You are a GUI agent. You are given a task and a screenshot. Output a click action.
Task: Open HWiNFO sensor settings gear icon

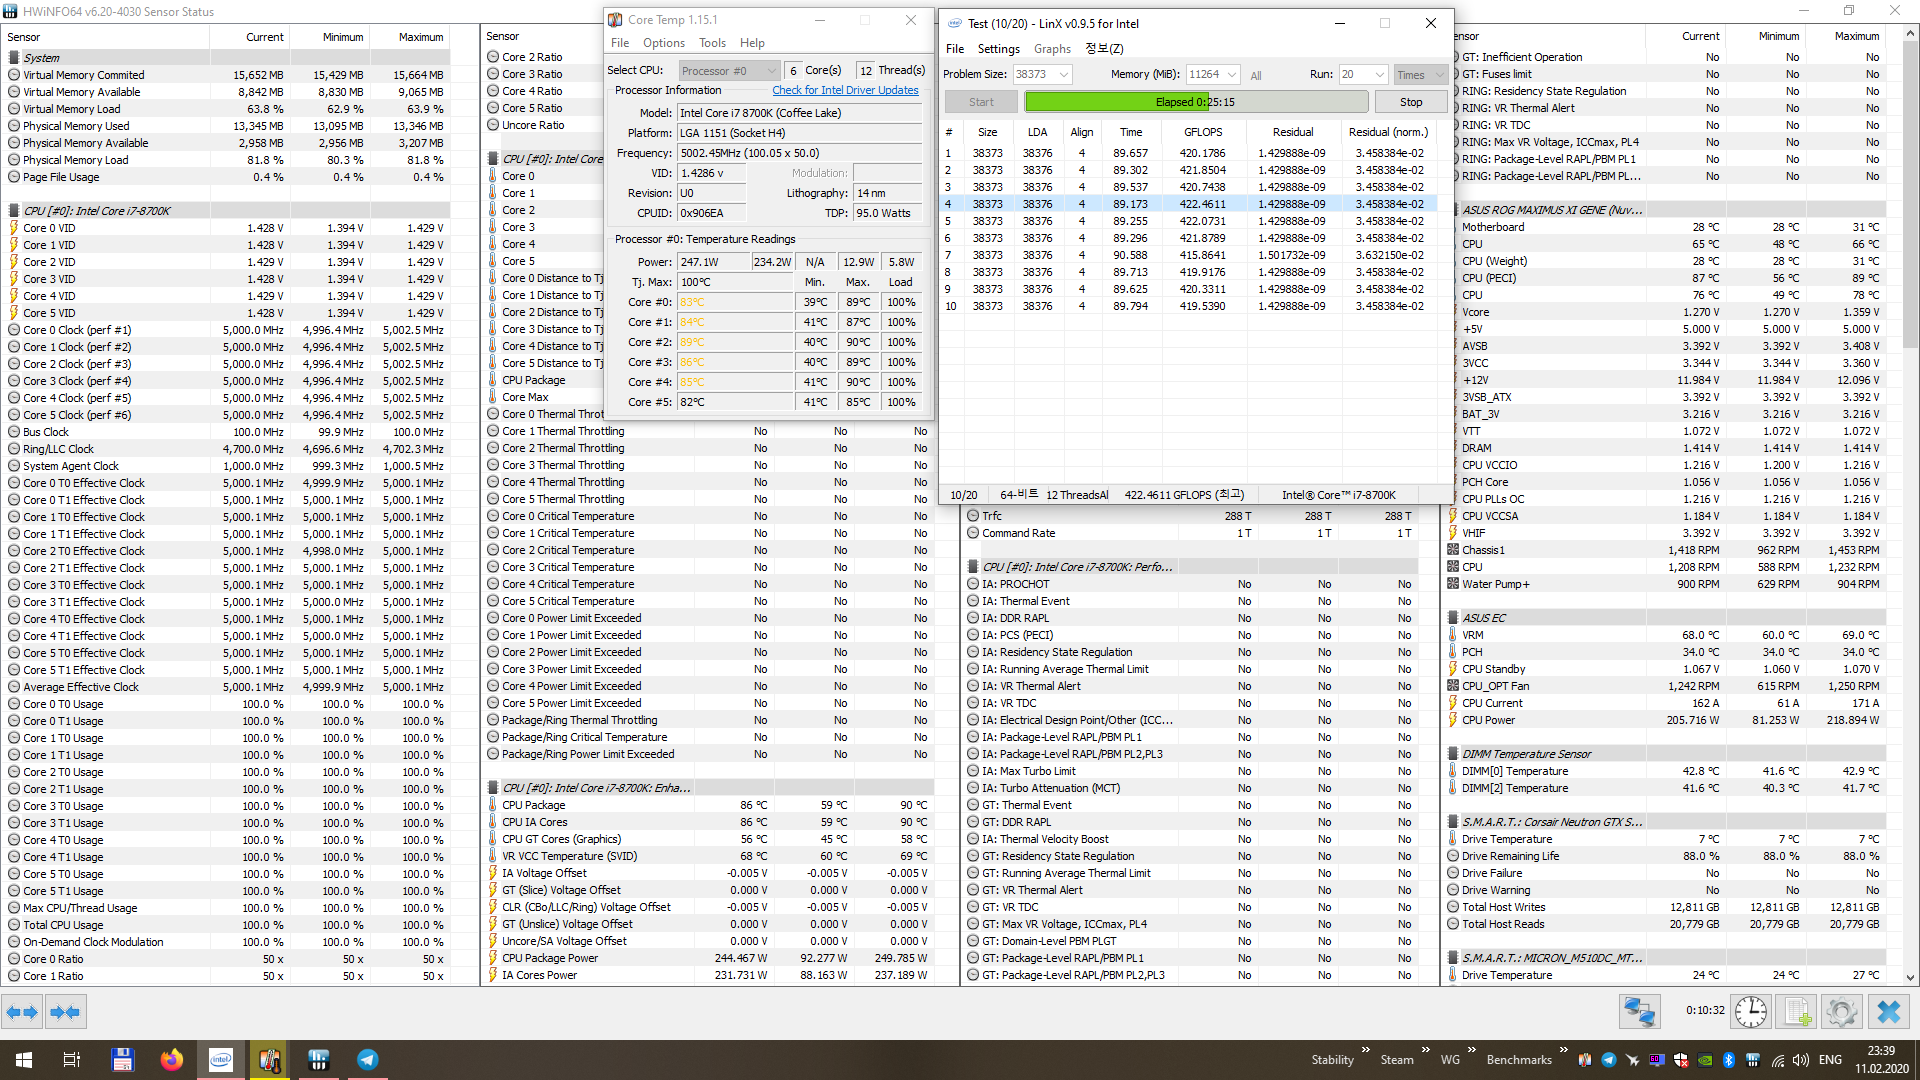click(x=1841, y=1012)
